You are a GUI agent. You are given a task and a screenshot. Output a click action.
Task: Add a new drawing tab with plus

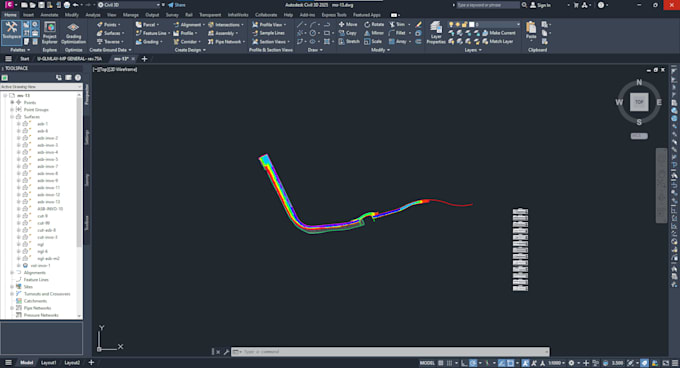pos(144,59)
